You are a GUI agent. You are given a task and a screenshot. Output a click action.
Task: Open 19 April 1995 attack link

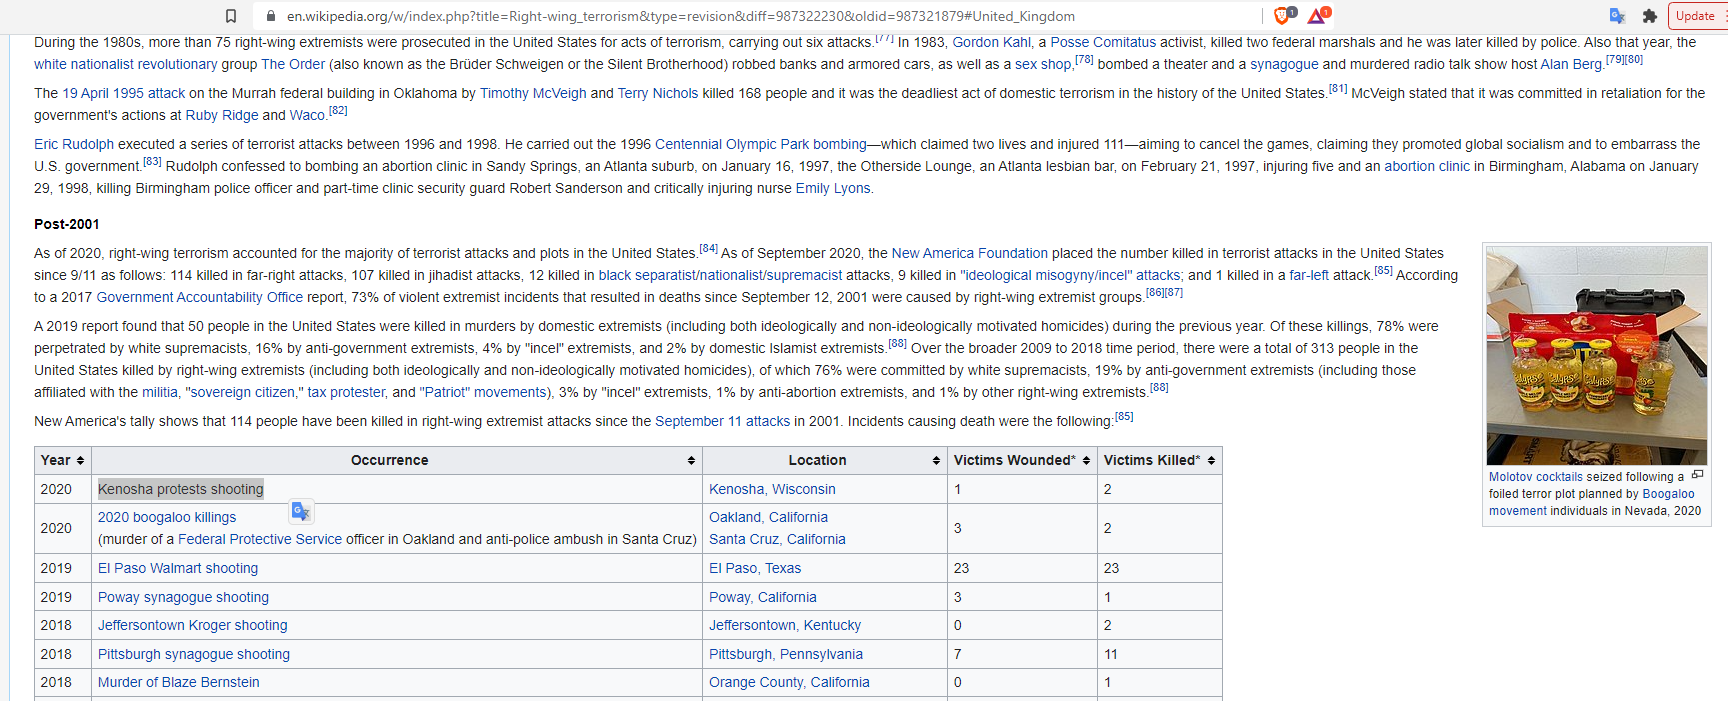click(x=124, y=93)
